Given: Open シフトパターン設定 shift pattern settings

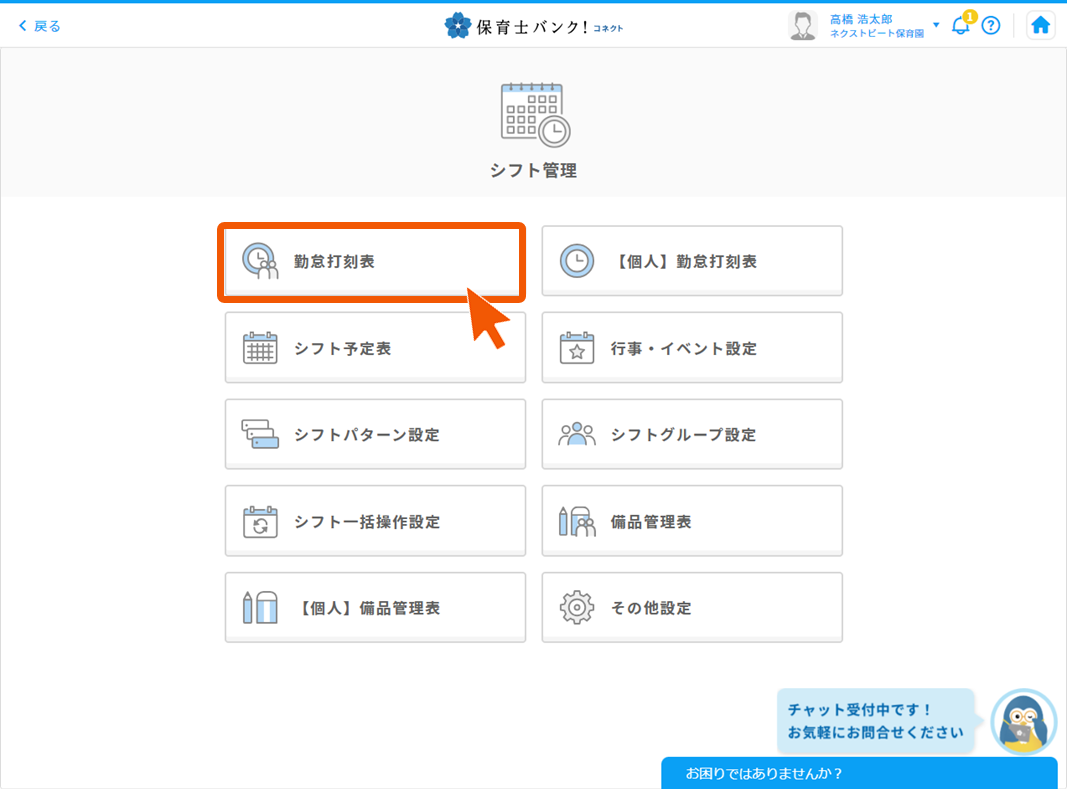Looking at the screenshot, I should [x=374, y=434].
